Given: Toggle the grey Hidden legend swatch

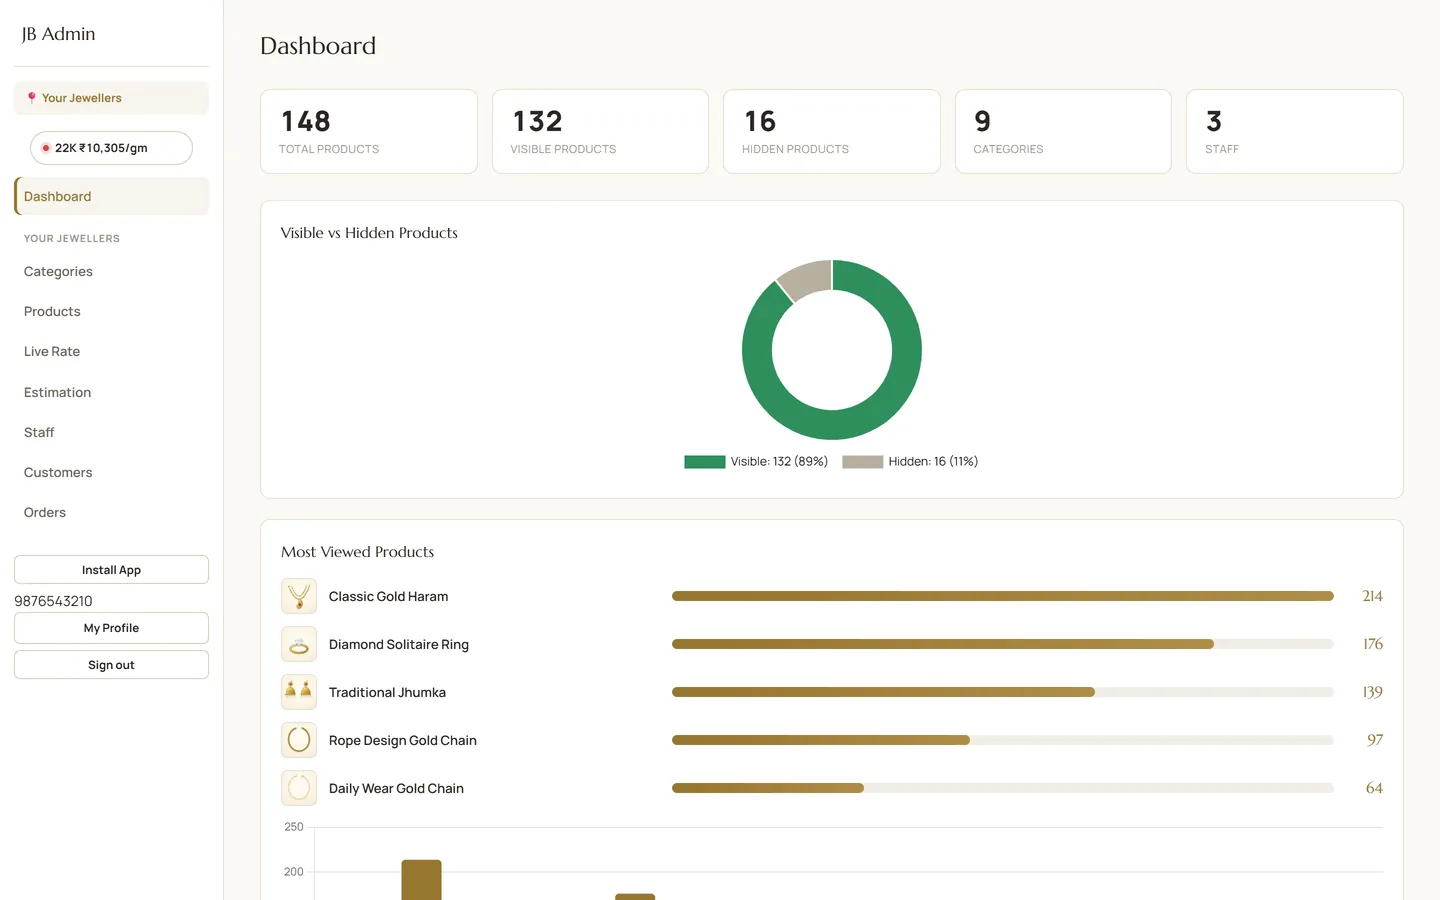Looking at the screenshot, I should pos(863,462).
